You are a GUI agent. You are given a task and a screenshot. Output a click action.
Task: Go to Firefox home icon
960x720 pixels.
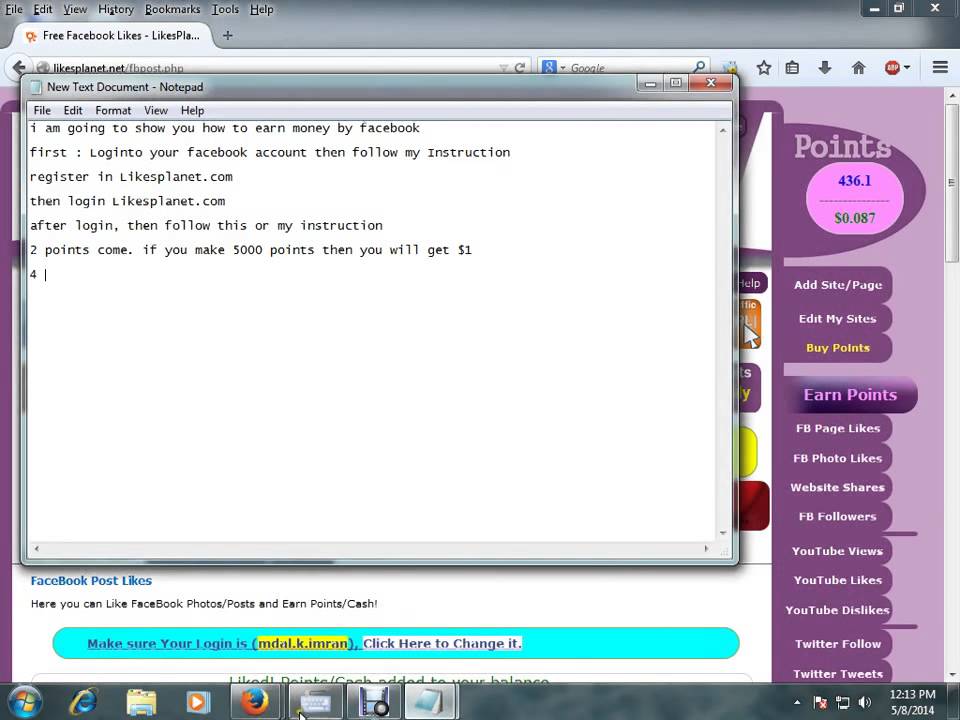(858, 67)
